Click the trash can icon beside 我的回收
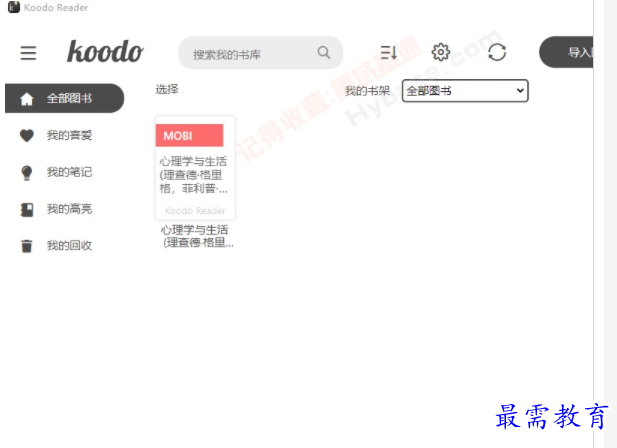Screen dimensions: 617x448 click(x=27, y=246)
